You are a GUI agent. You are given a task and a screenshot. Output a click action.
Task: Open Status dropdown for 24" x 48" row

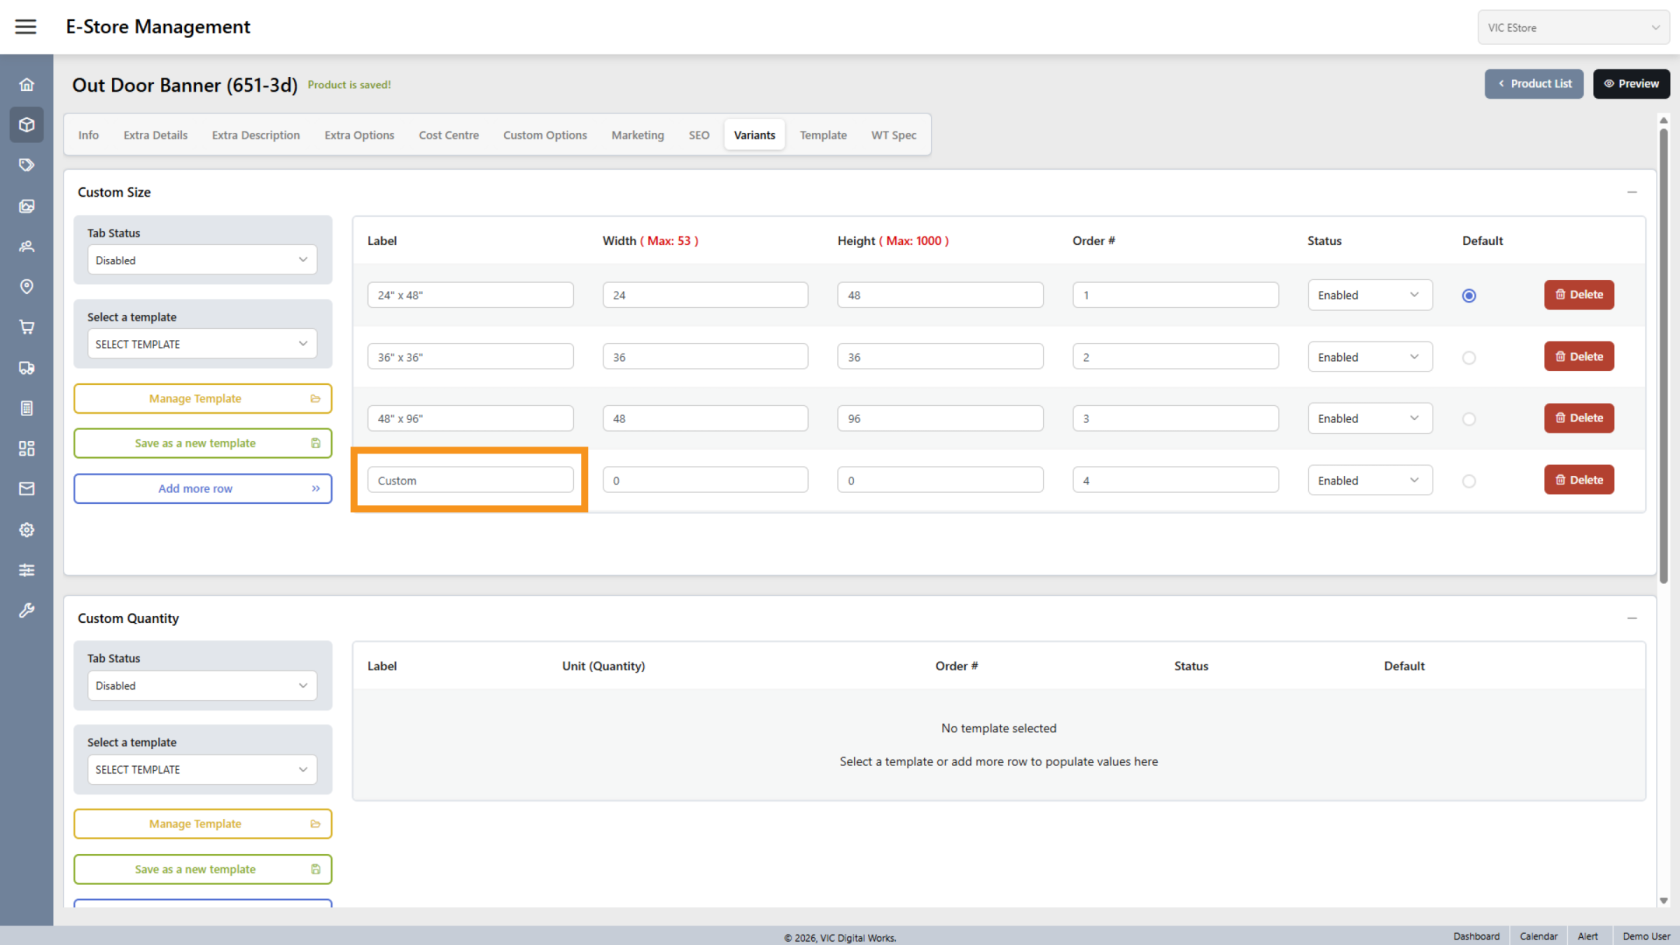(1369, 295)
